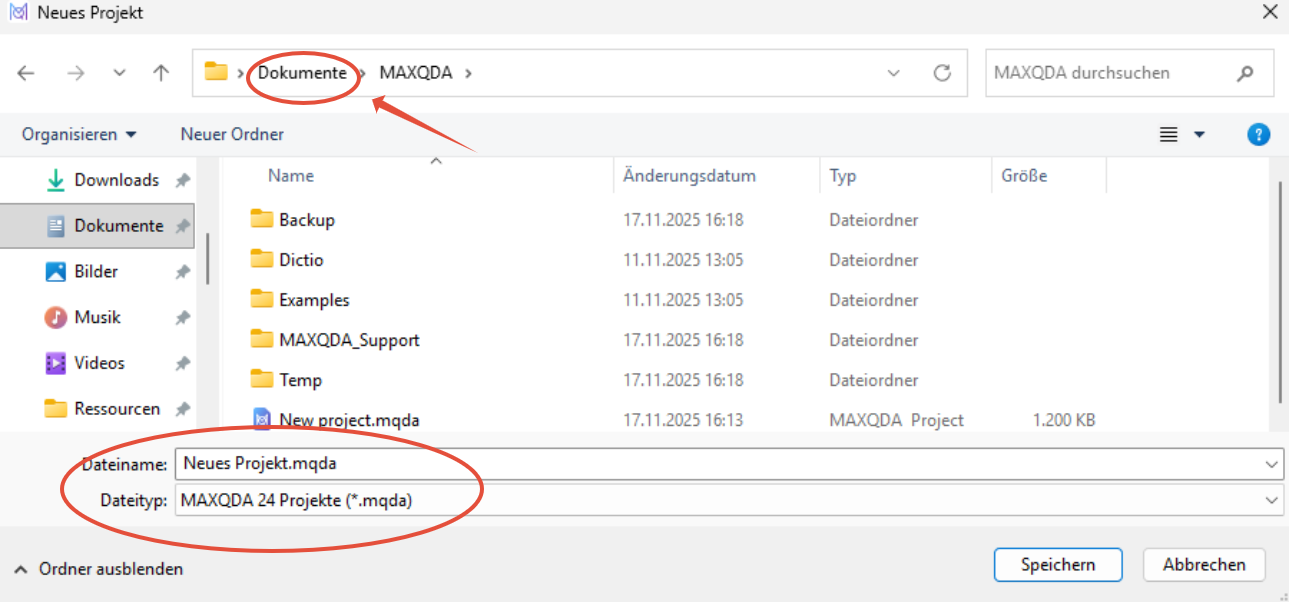Select Dokumente in the breadcrumb path
This screenshot has width=1289, height=602.
[x=303, y=73]
